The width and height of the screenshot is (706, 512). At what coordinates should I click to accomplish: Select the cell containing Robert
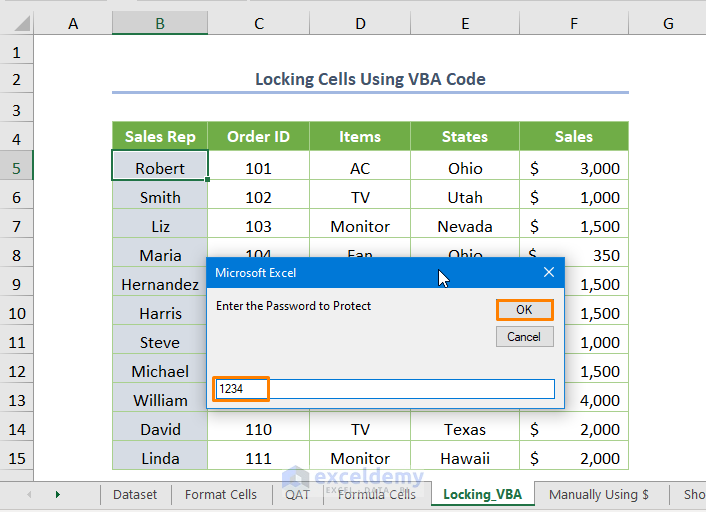coord(160,168)
